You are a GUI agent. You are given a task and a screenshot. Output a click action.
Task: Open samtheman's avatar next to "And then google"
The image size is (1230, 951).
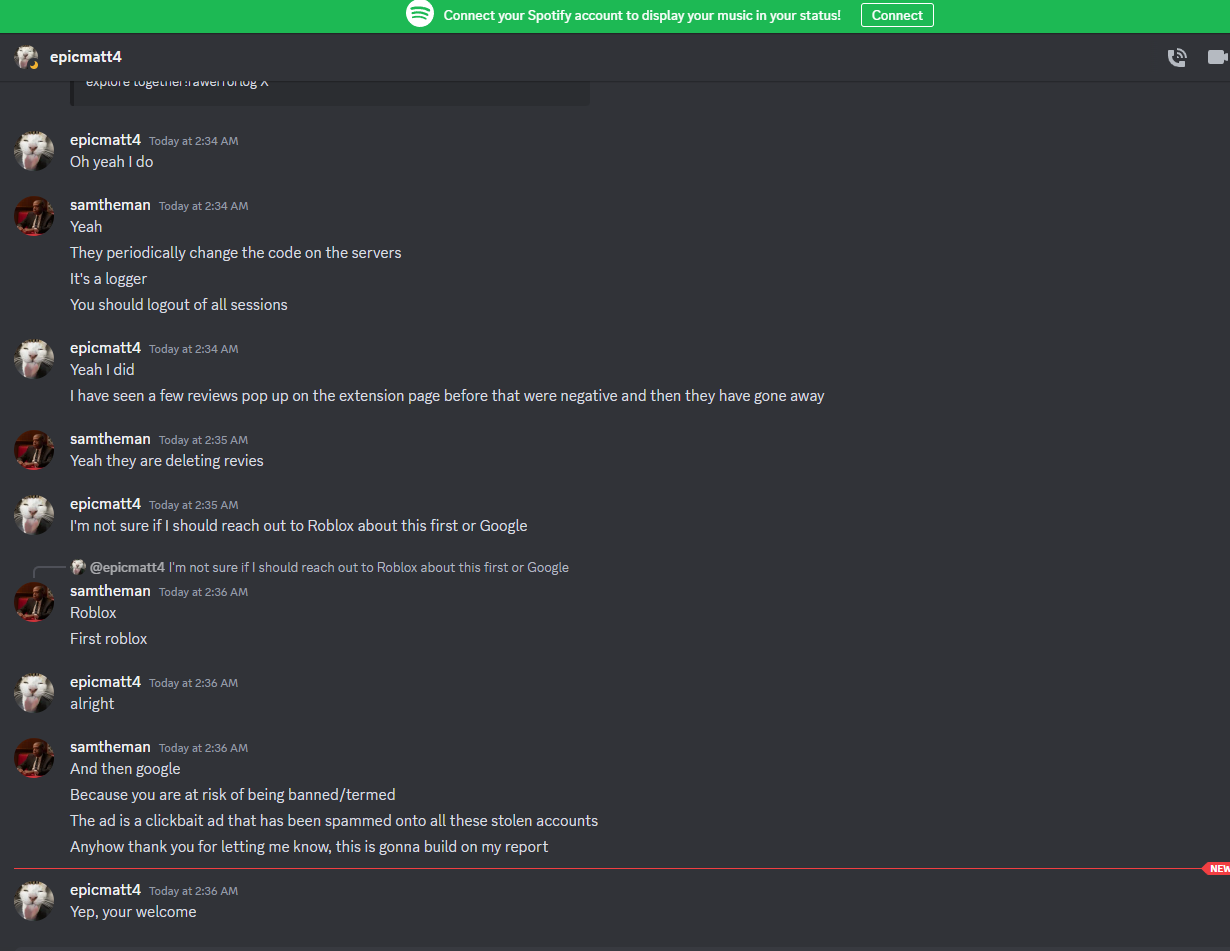point(34,758)
